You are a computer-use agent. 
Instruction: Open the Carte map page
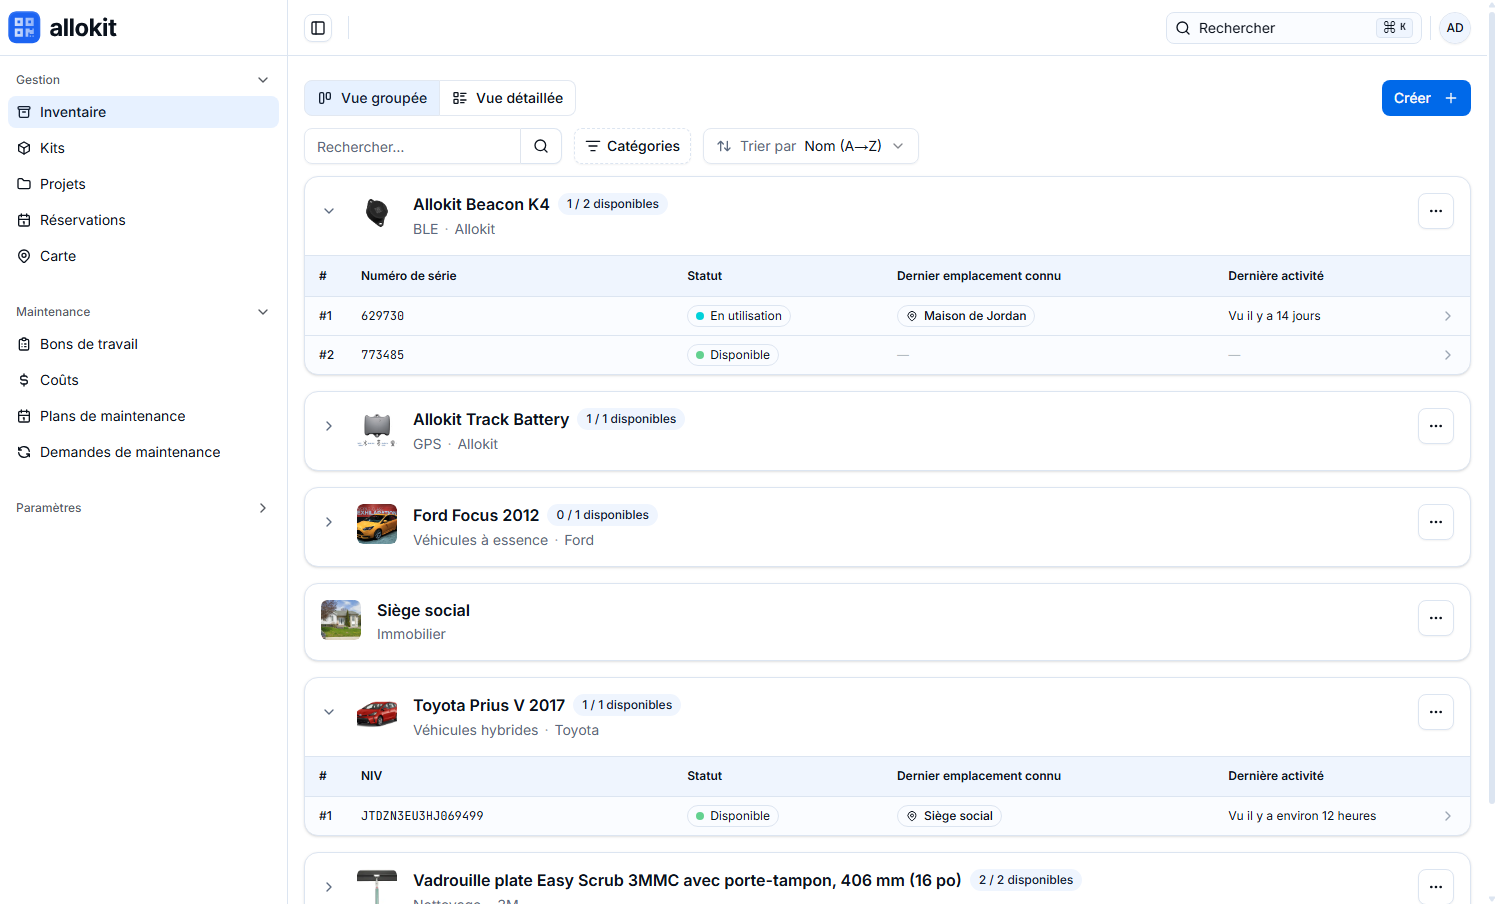click(x=143, y=256)
